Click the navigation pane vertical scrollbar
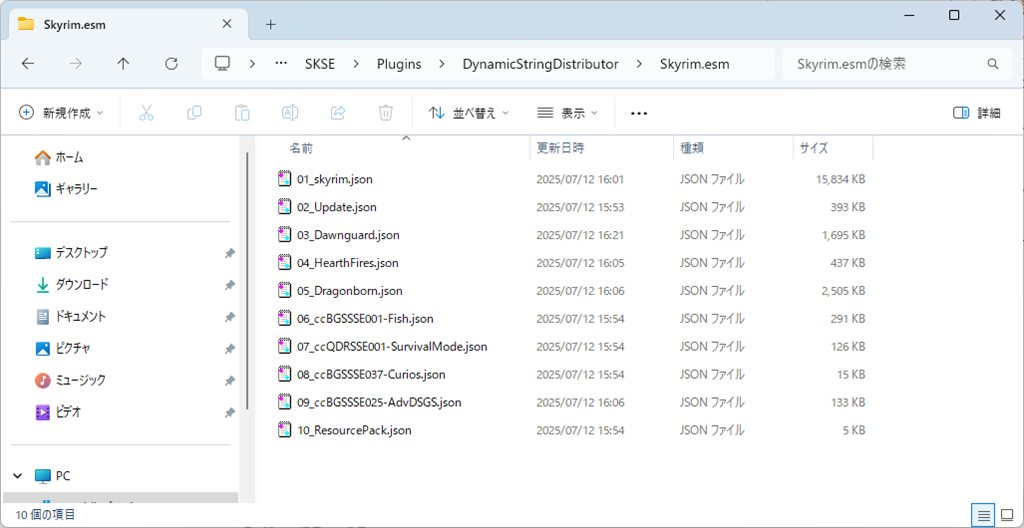Screen dimensions: 1024x528 click(x=247, y=281)
